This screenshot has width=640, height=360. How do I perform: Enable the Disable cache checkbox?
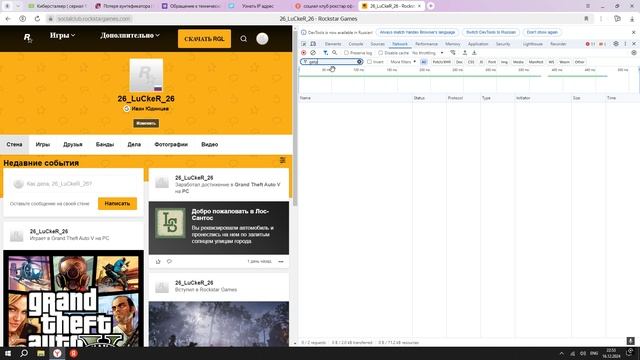tap(380, 53)
